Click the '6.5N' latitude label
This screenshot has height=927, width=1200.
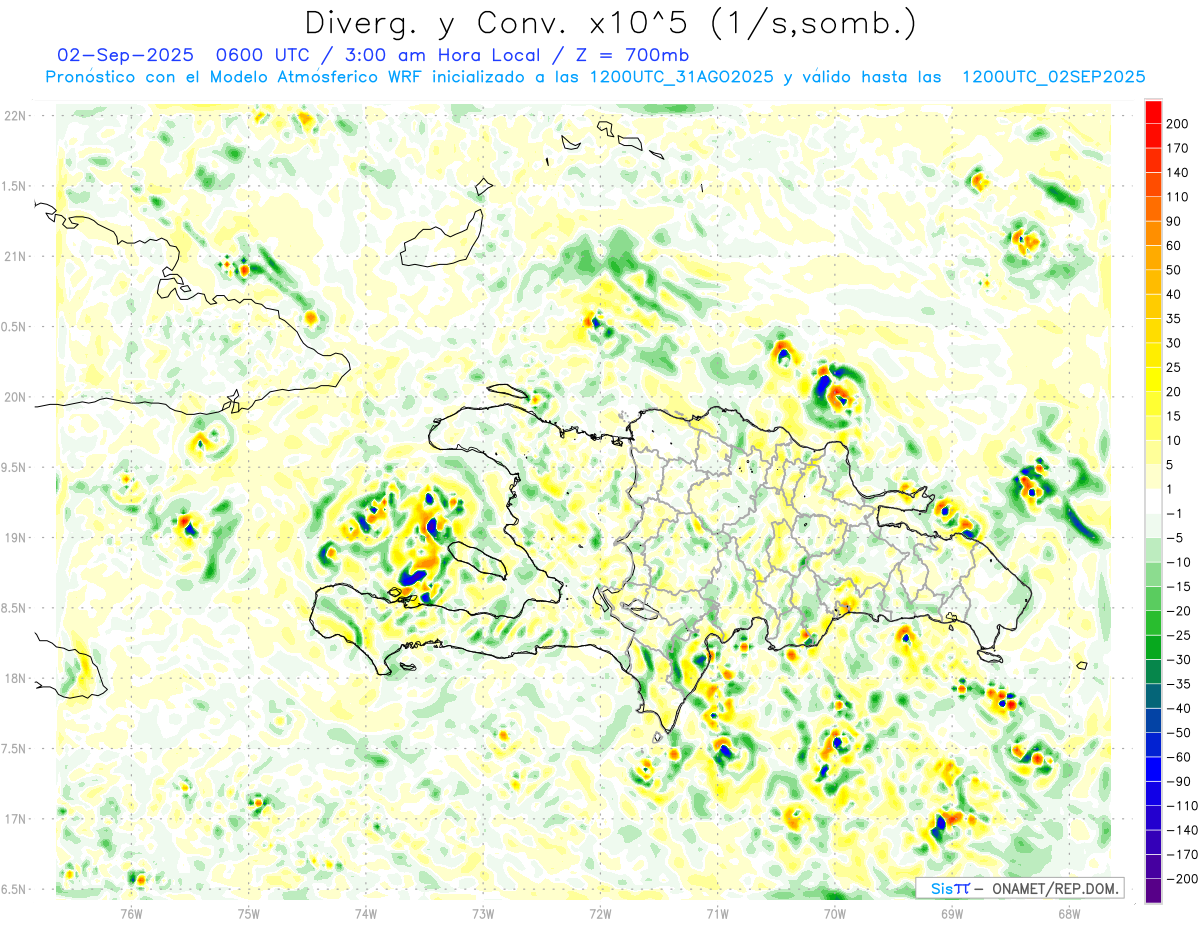point(16,889)
